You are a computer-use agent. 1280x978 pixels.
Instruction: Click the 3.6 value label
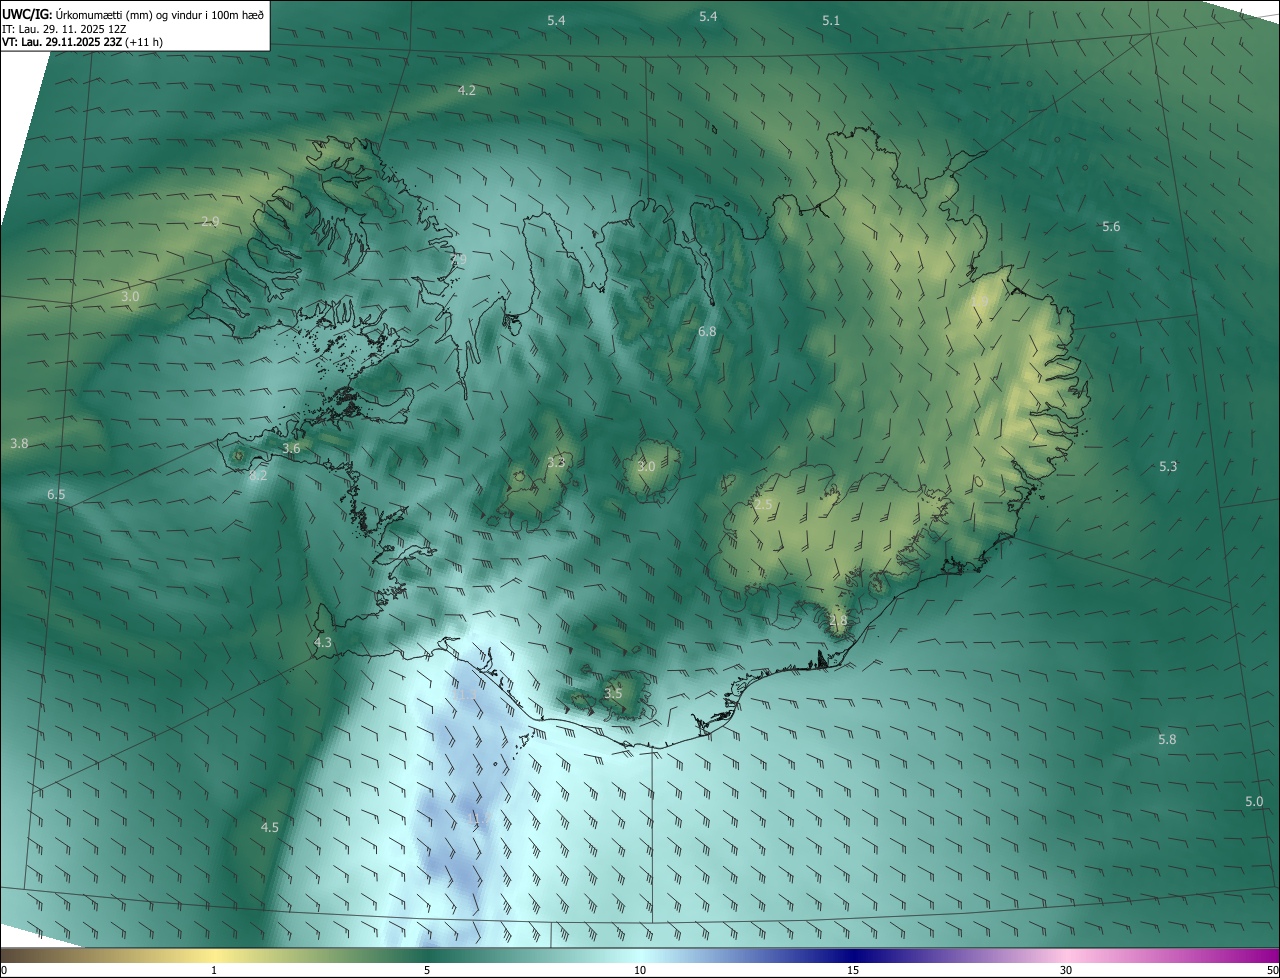pos(291,449)
